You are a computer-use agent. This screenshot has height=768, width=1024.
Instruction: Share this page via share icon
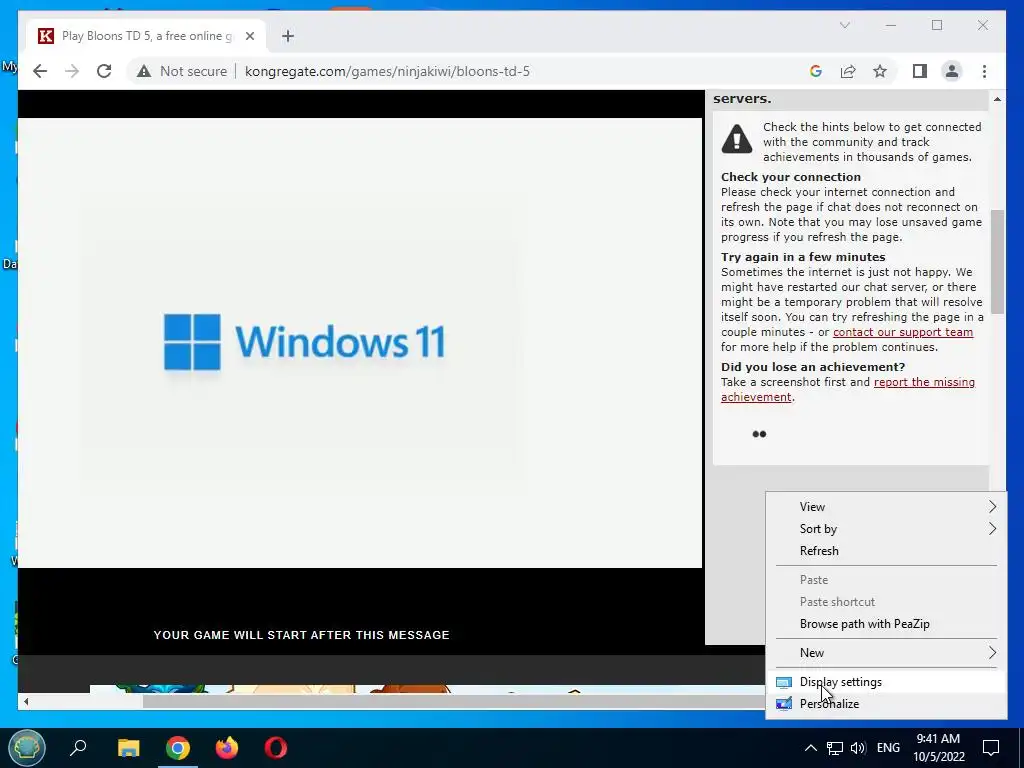click(x=848, y=71)
